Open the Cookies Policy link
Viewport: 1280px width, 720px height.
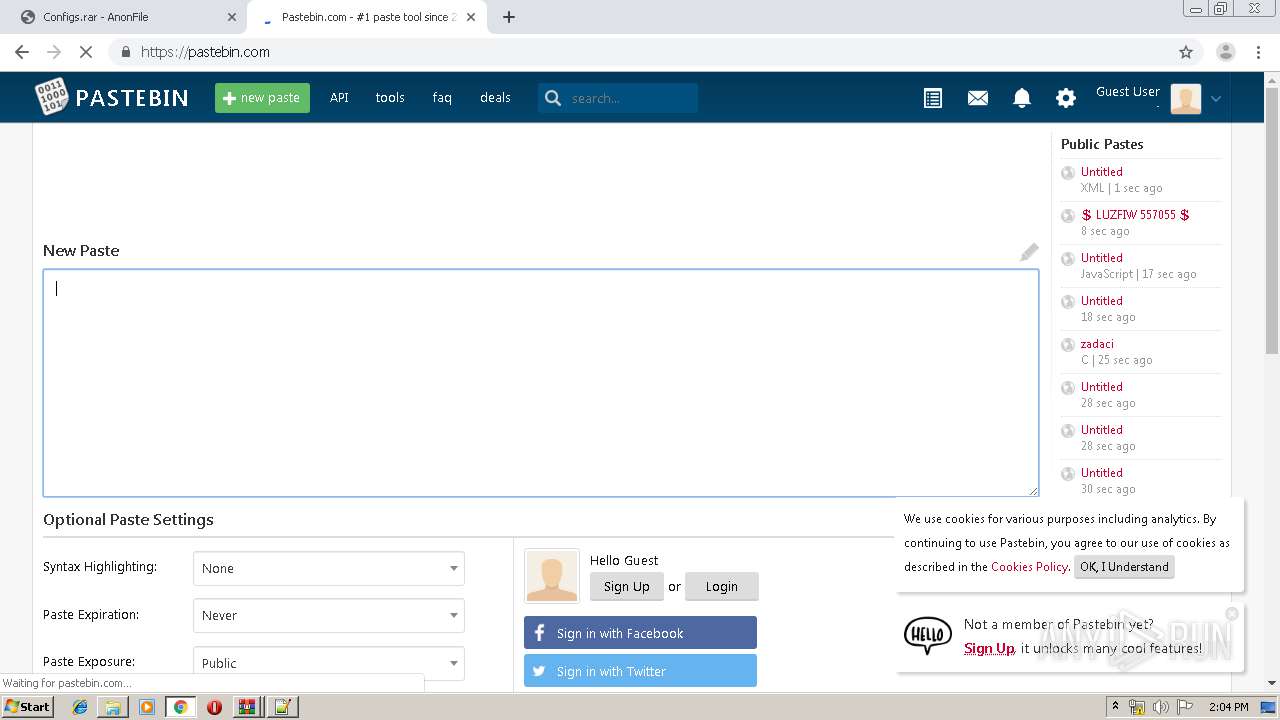pyautogui.click(x=1029, y=566)
